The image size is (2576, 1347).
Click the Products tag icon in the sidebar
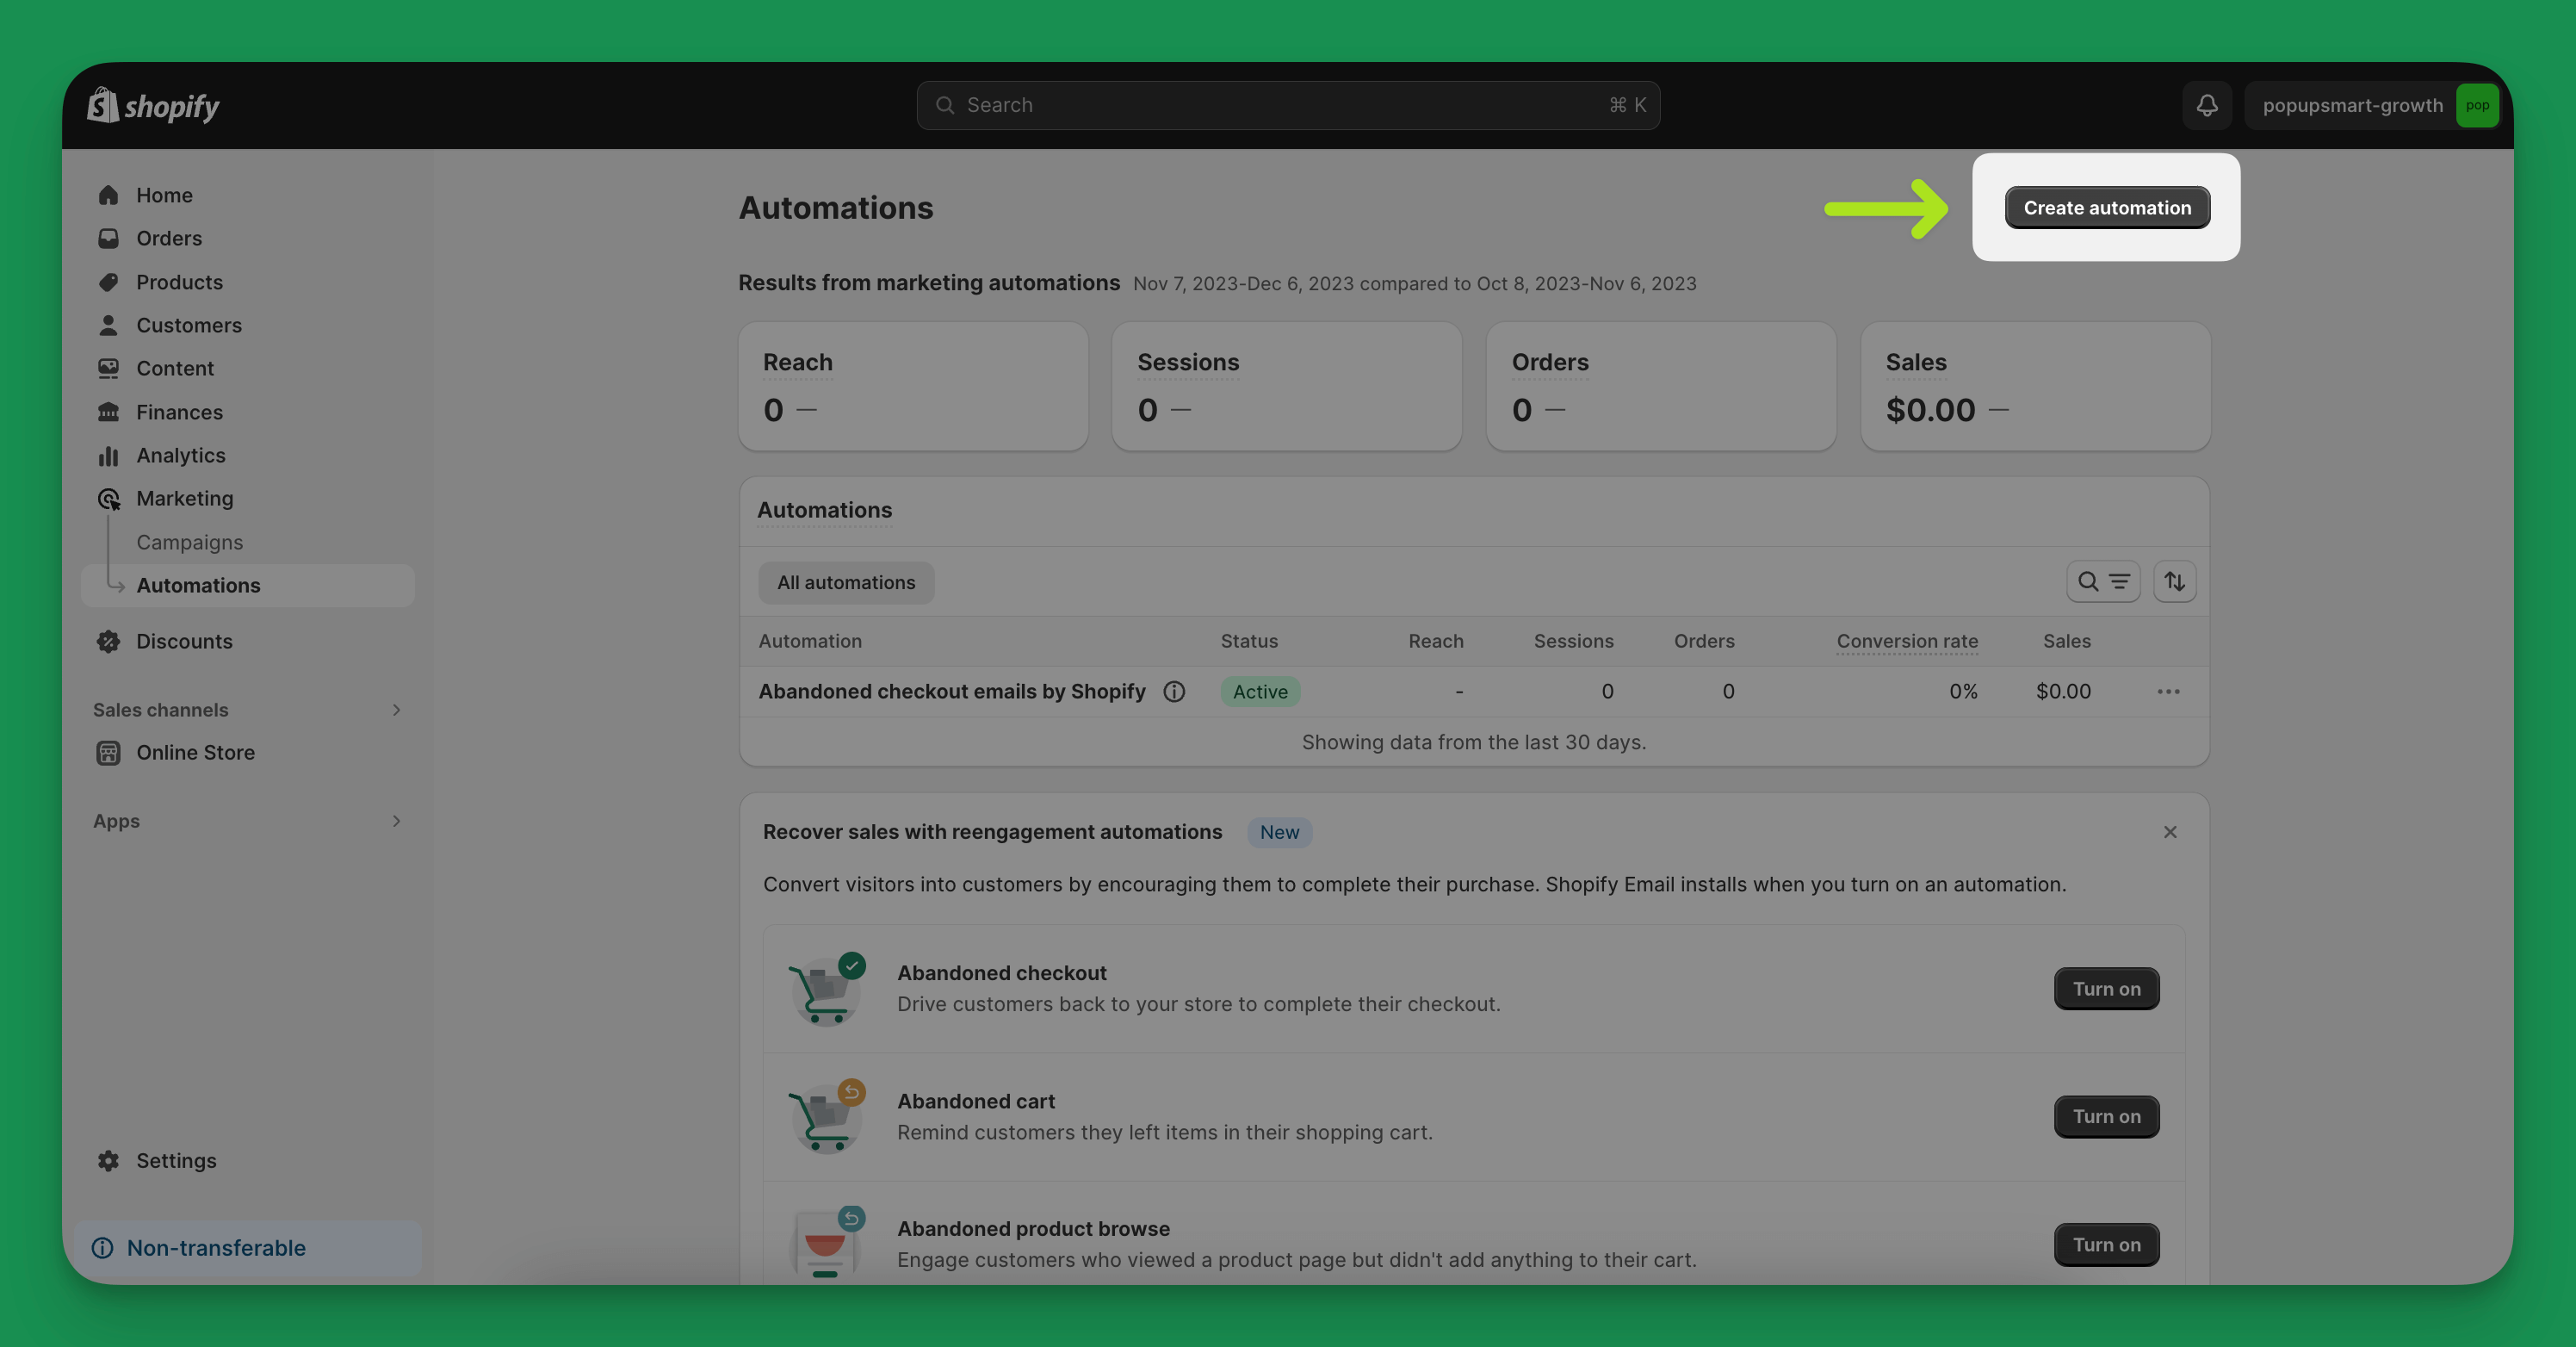(108, 282)
